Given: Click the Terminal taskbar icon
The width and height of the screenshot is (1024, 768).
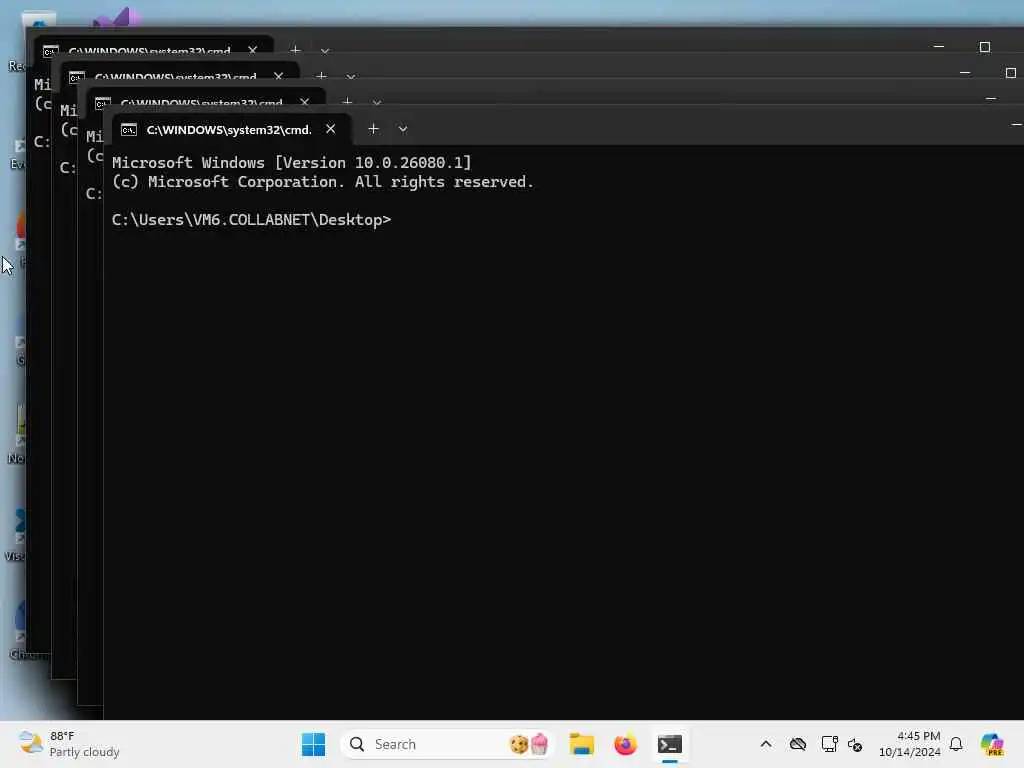Looking at the screenshot, I should point(669,744).
